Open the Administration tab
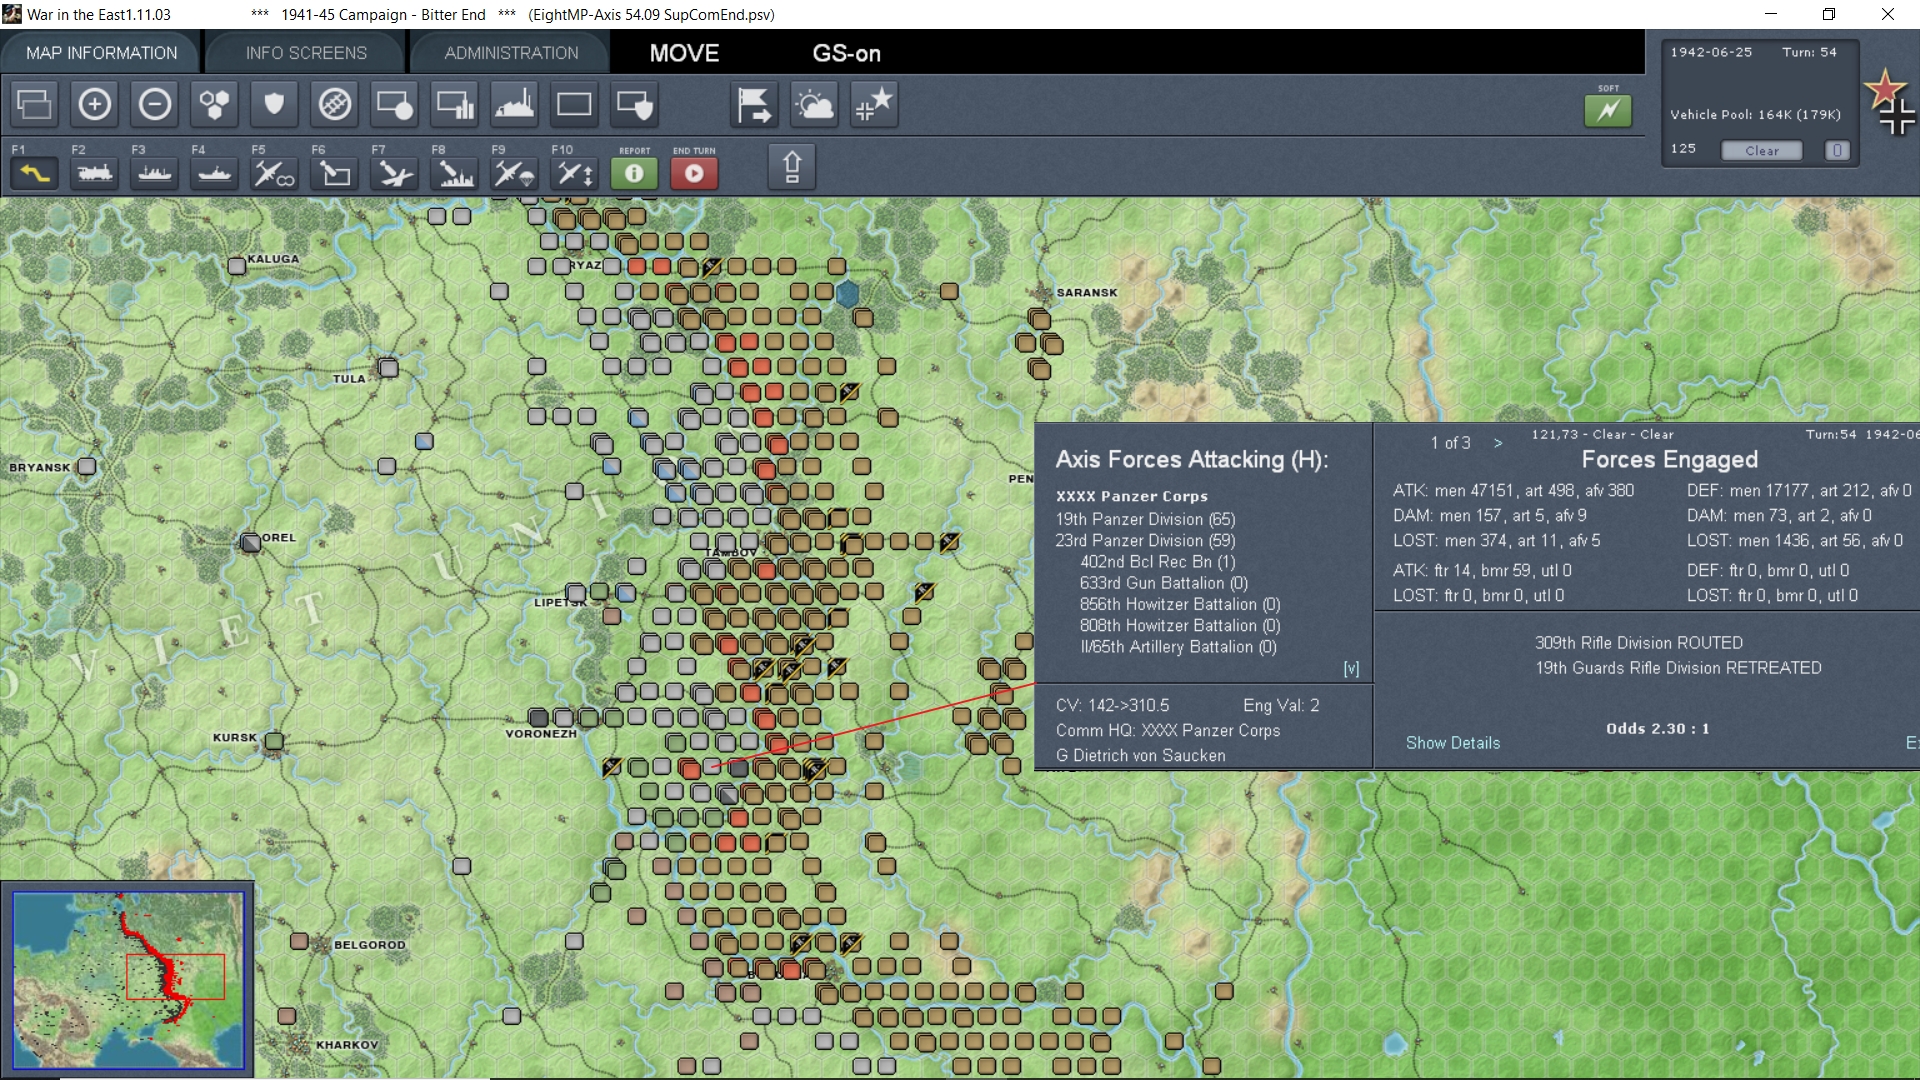Image resolution: width=1920 pixels, height=1080 pixels. pyautogui.click(x=511, y=53)
